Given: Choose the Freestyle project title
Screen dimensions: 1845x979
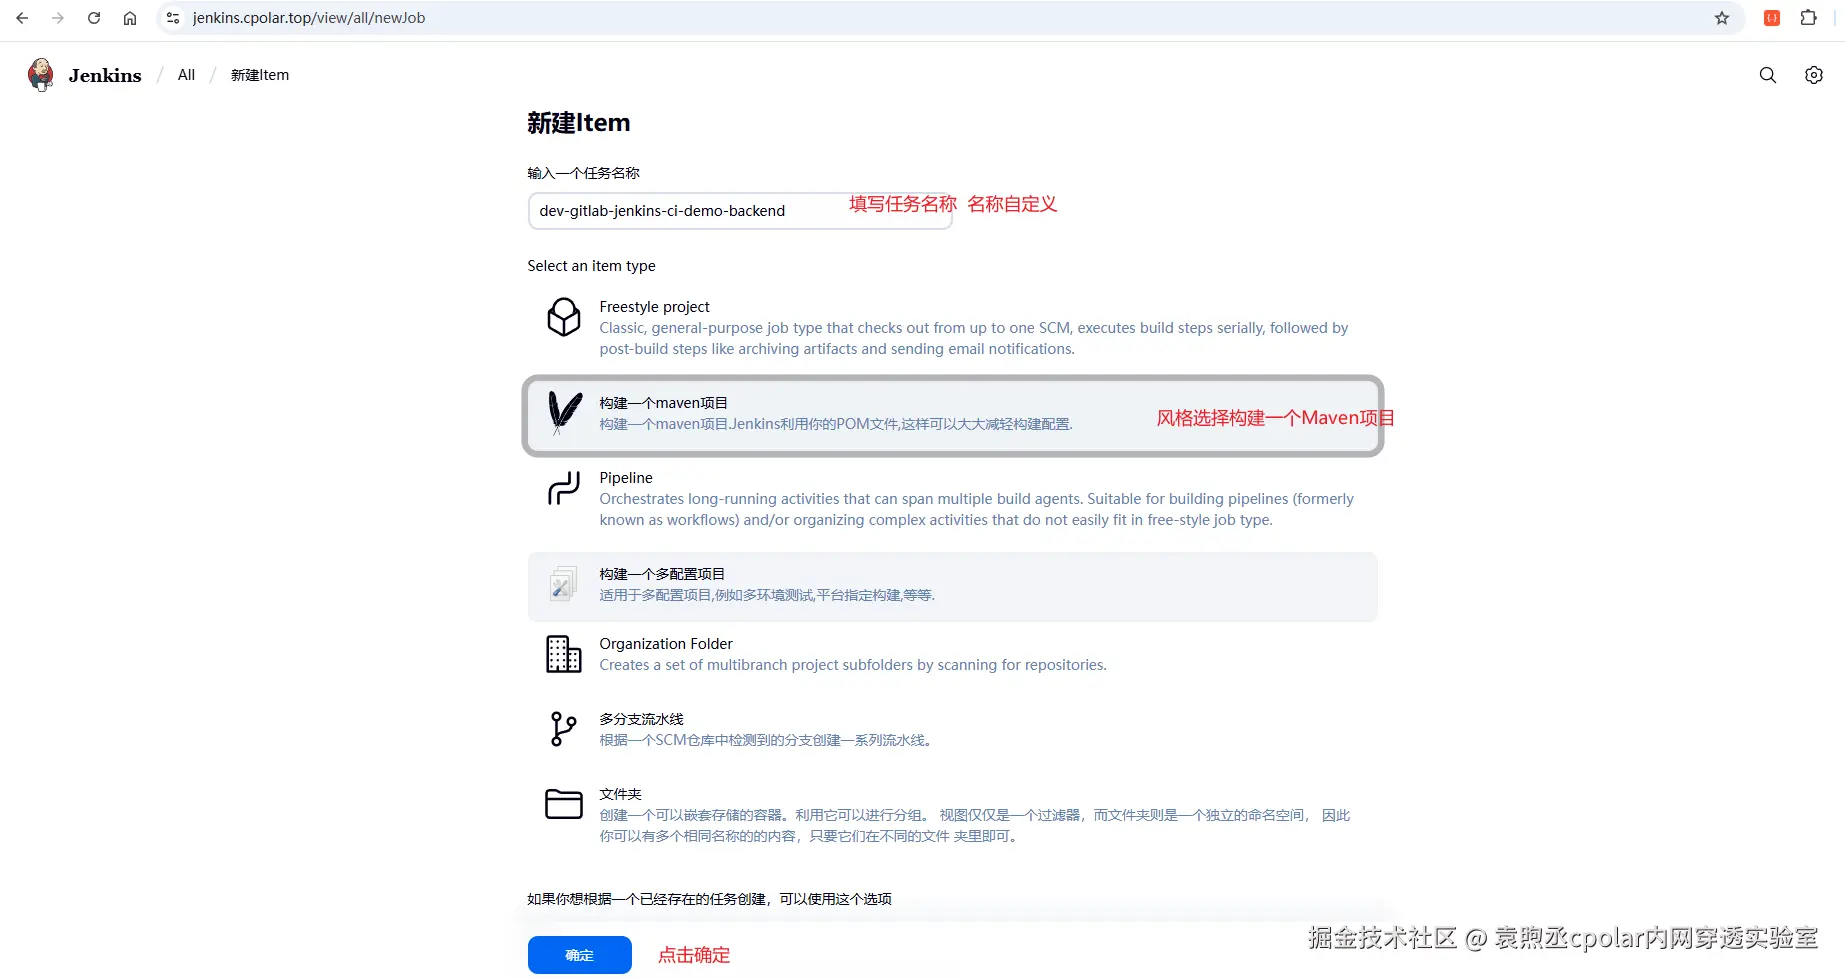Looking at the screenshot, I should tap(655, 307).
